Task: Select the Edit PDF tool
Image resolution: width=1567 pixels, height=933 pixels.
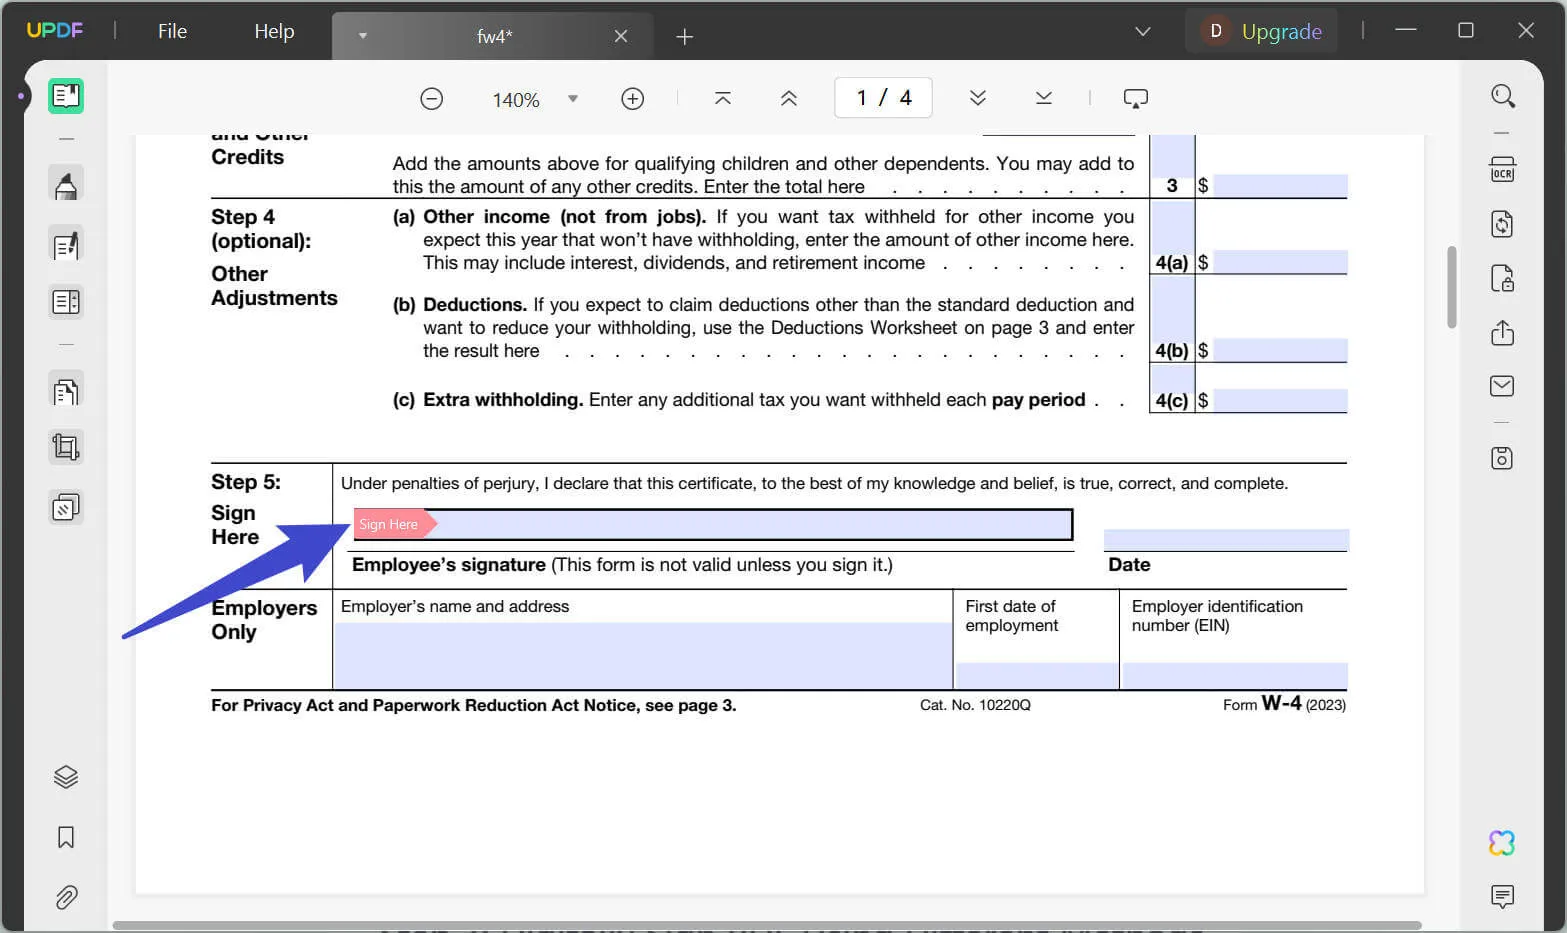Action: [x=66, y=245]
